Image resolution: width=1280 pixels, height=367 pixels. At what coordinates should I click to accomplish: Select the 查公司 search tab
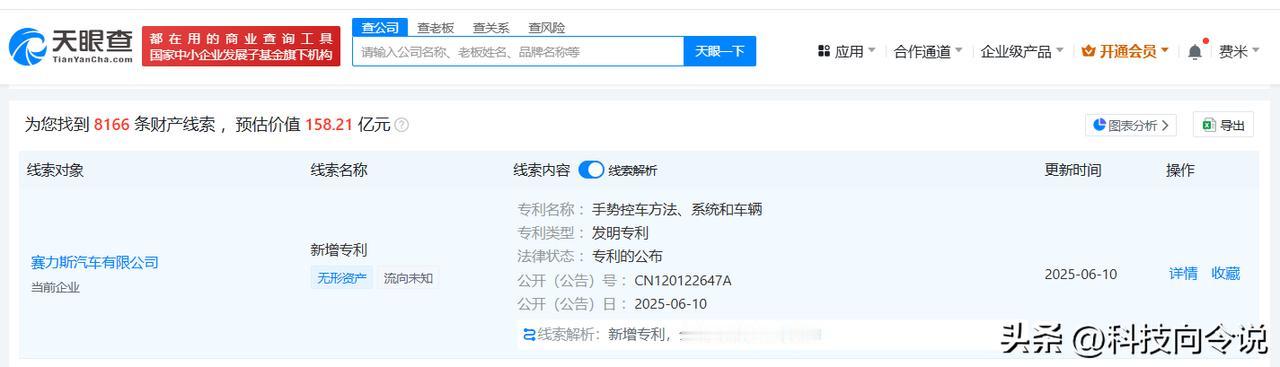379,27
